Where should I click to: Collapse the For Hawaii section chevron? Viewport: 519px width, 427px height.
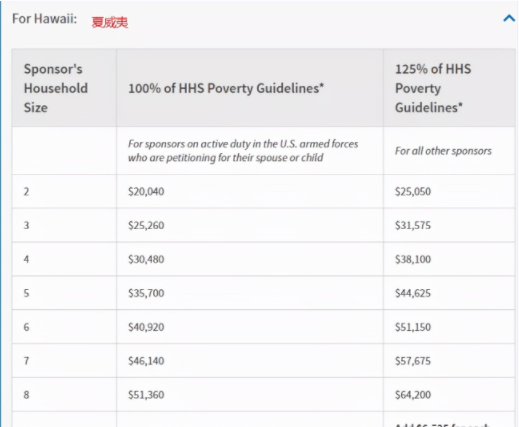(509, 18)
